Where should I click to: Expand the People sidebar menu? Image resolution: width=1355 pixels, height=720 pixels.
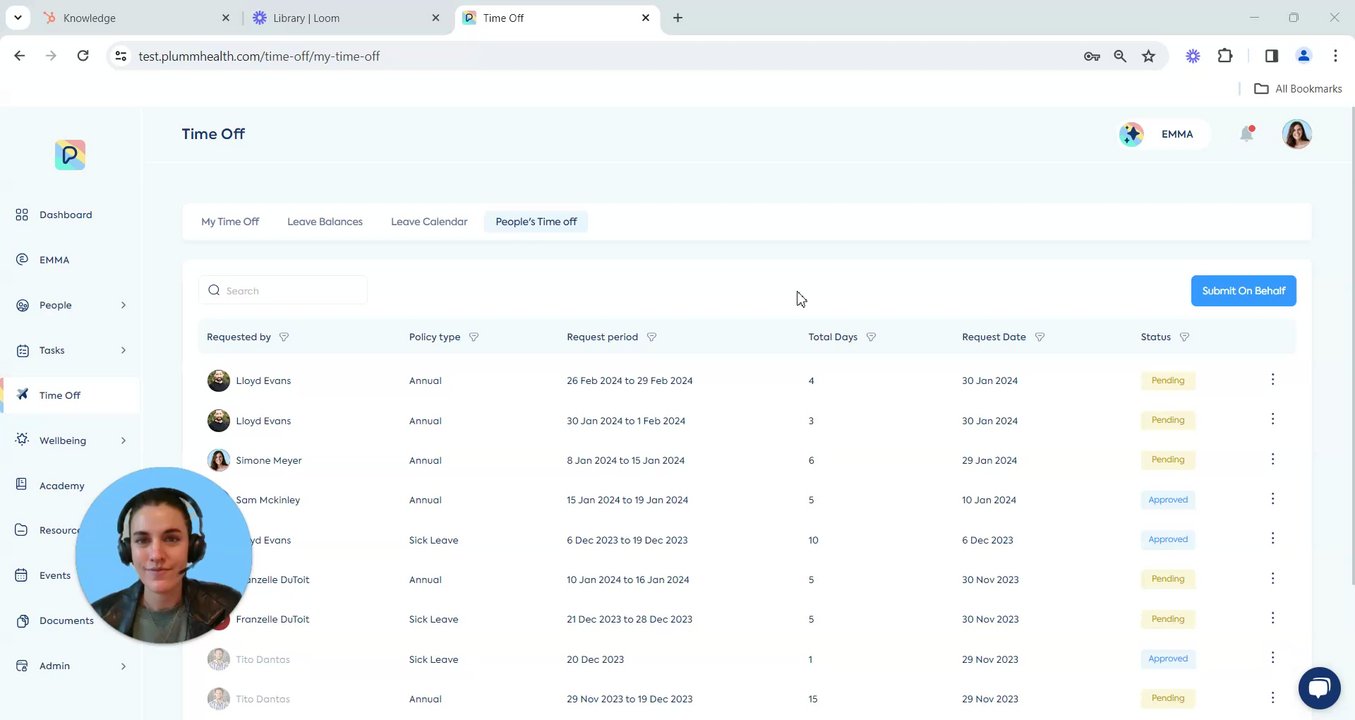point(123,305)
